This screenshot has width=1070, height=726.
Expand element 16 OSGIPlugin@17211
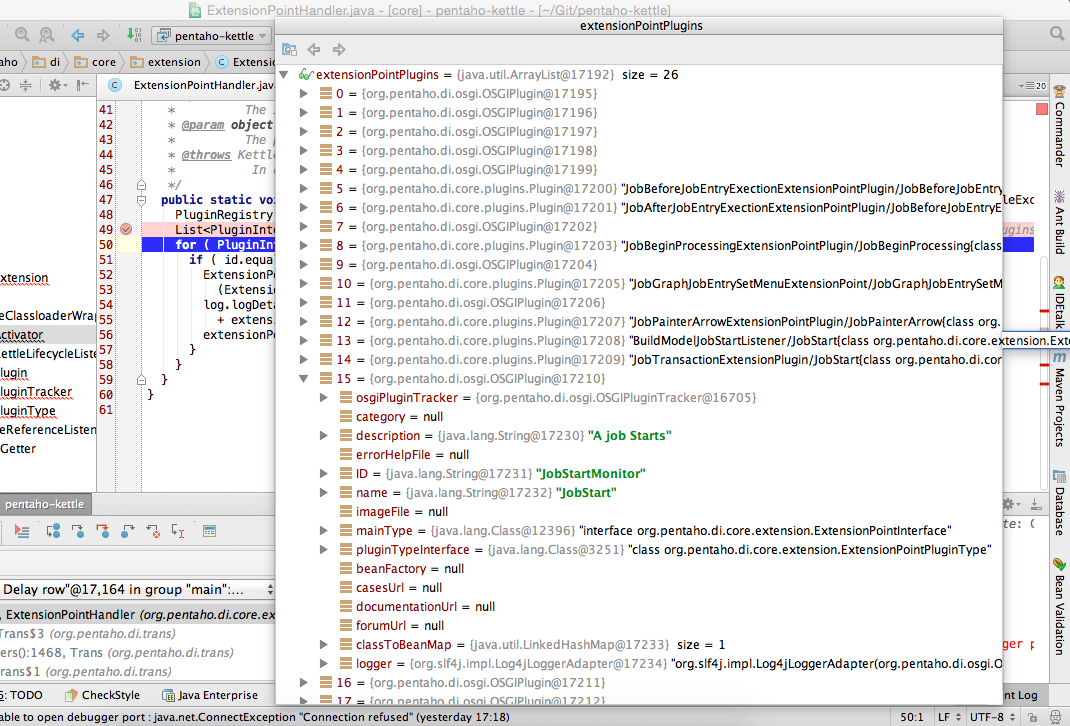tap(304, 682)
